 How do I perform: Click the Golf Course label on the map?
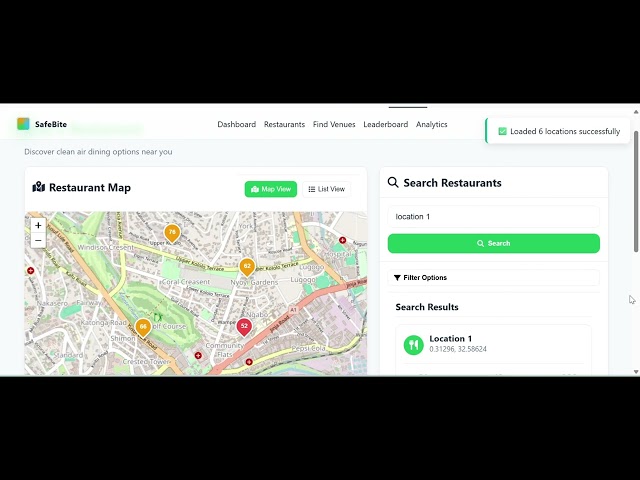(170, 326)
